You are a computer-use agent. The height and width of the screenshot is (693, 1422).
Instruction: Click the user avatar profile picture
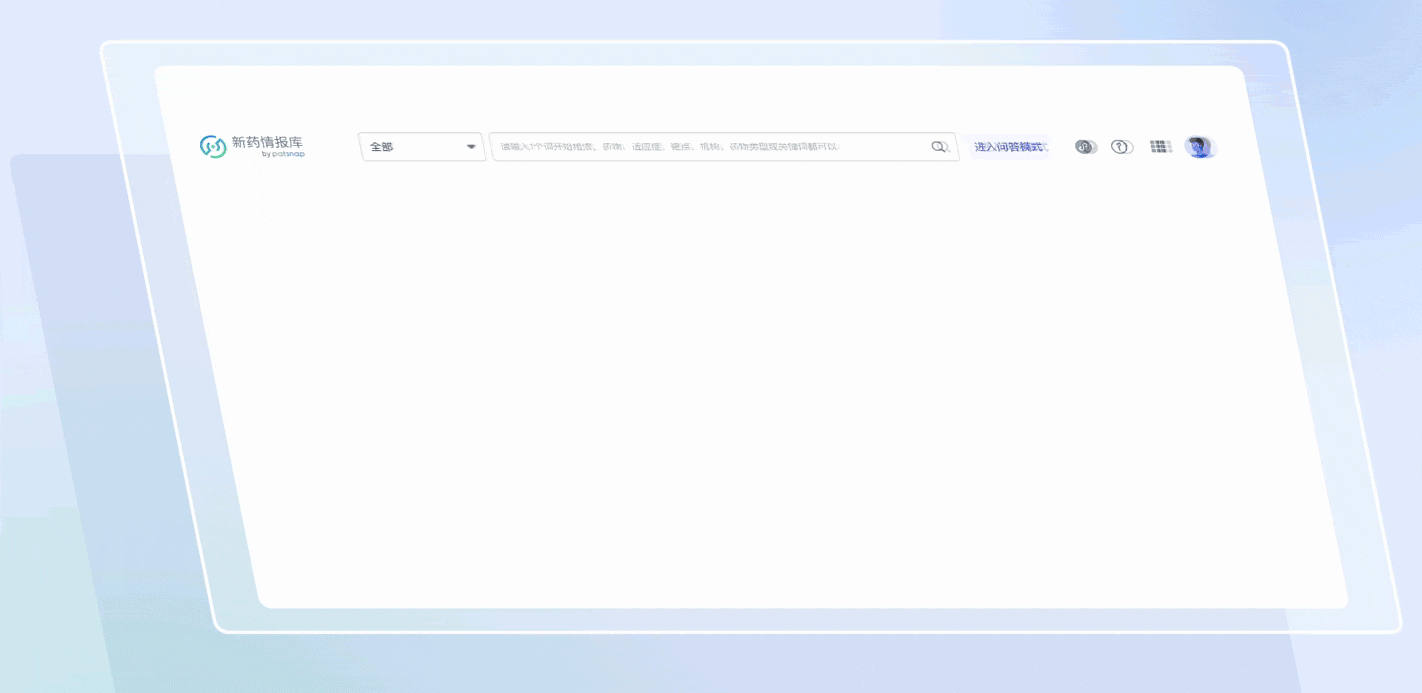(1198, 147)
